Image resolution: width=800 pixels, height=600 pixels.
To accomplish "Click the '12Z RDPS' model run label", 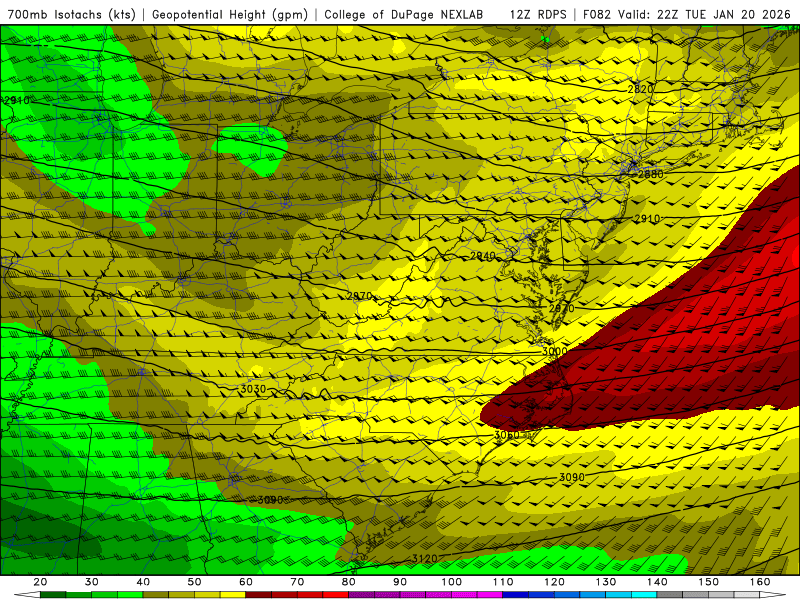I will pos(538,15).
